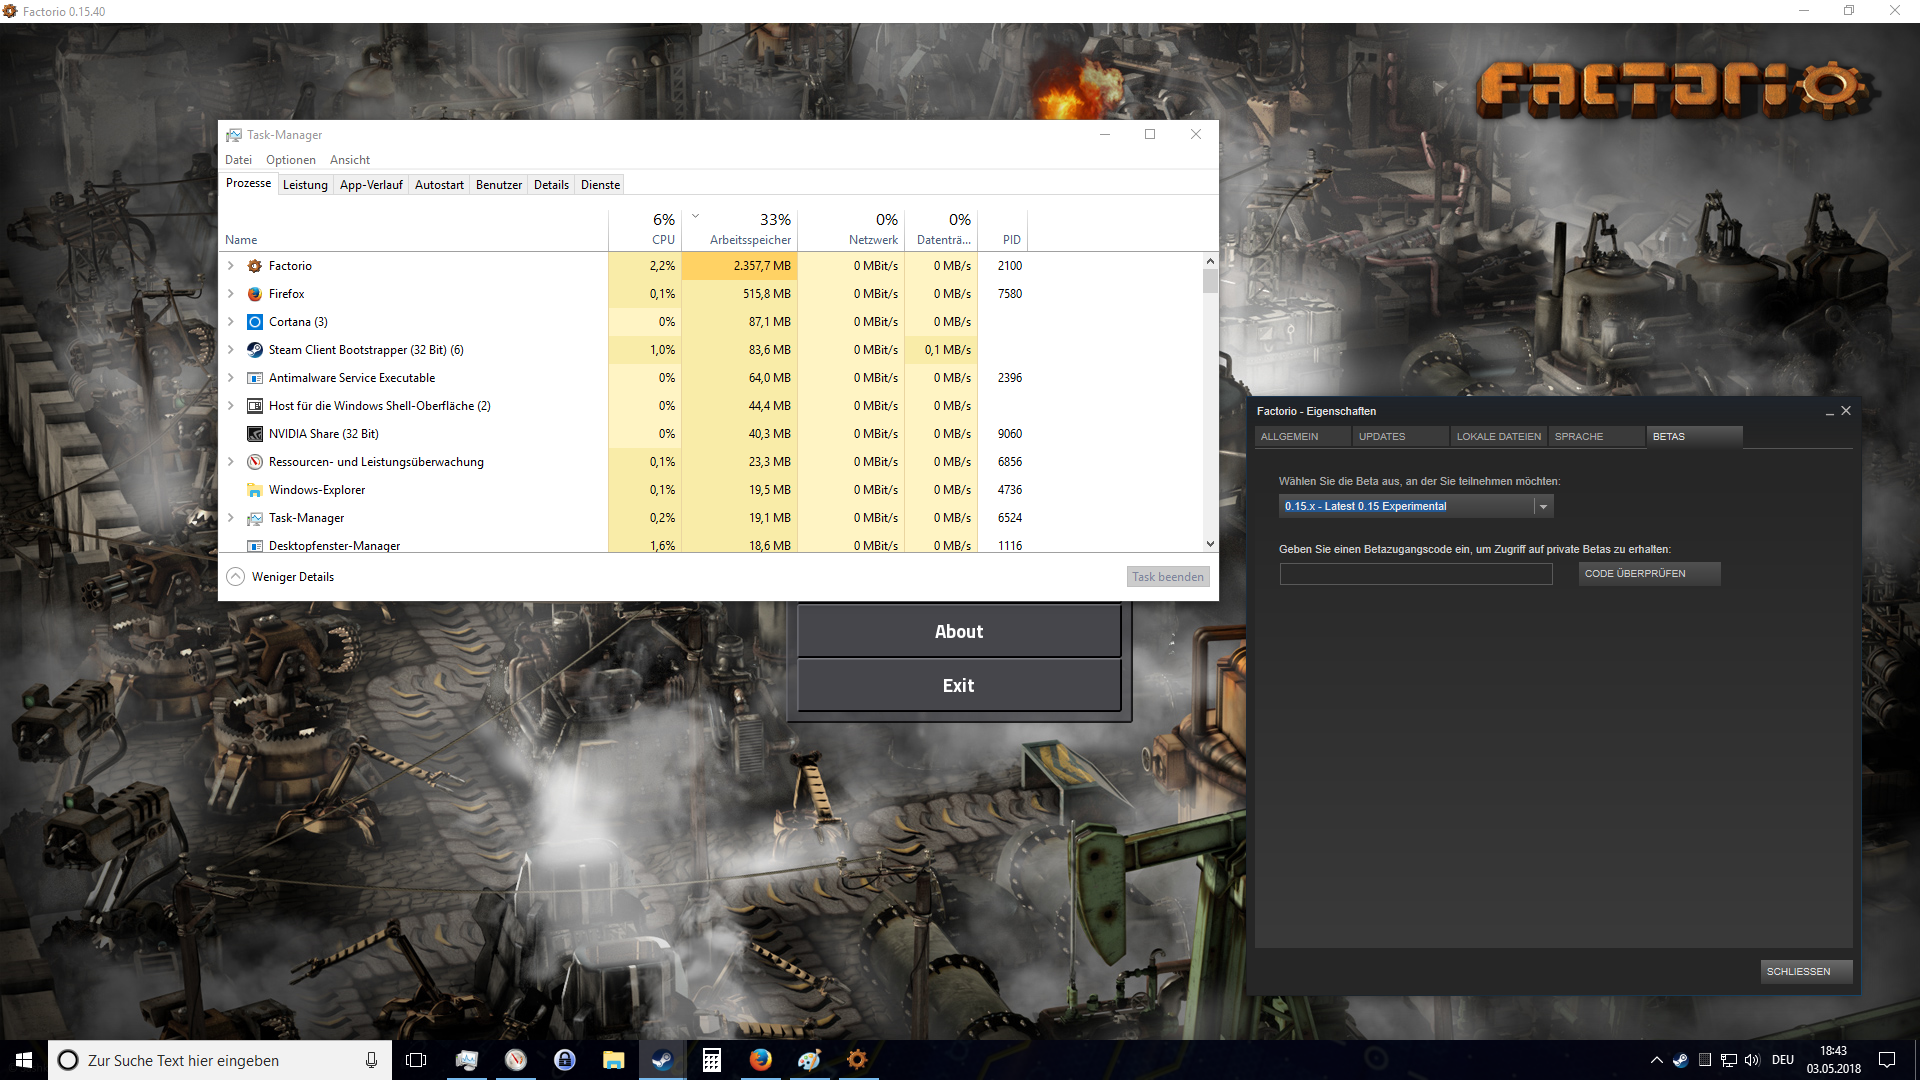Open ALLGEMEIN tab in Factorio properties
Screen dimensions: 1920x1080
pos(1302,437)
